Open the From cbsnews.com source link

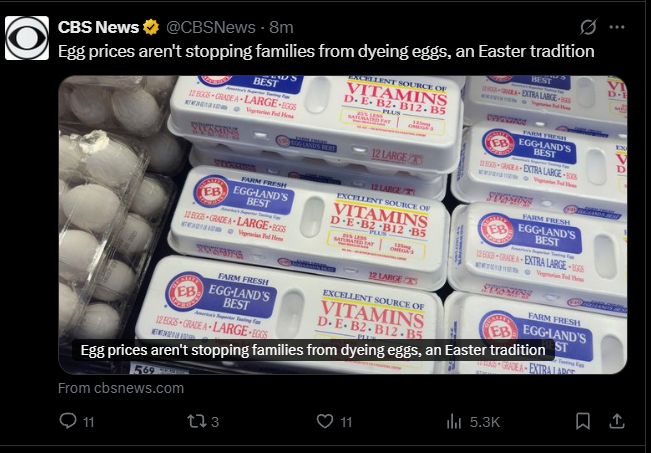(x=121, y=388)
